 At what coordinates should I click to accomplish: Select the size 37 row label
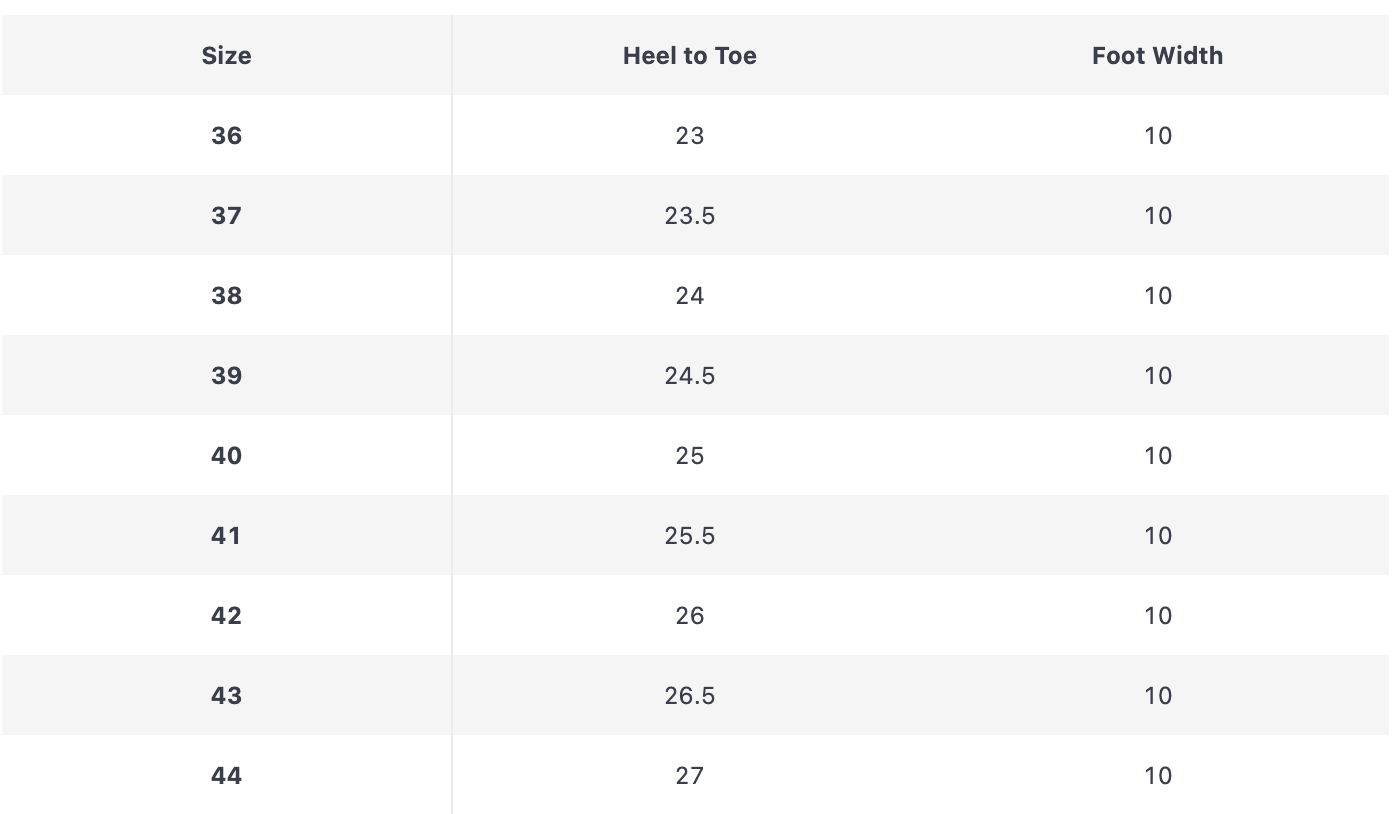click(226, 215)
